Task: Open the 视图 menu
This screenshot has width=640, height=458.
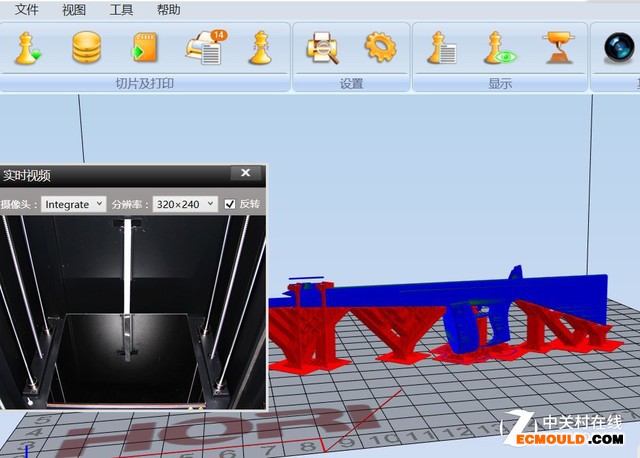Action: (74, 10)
